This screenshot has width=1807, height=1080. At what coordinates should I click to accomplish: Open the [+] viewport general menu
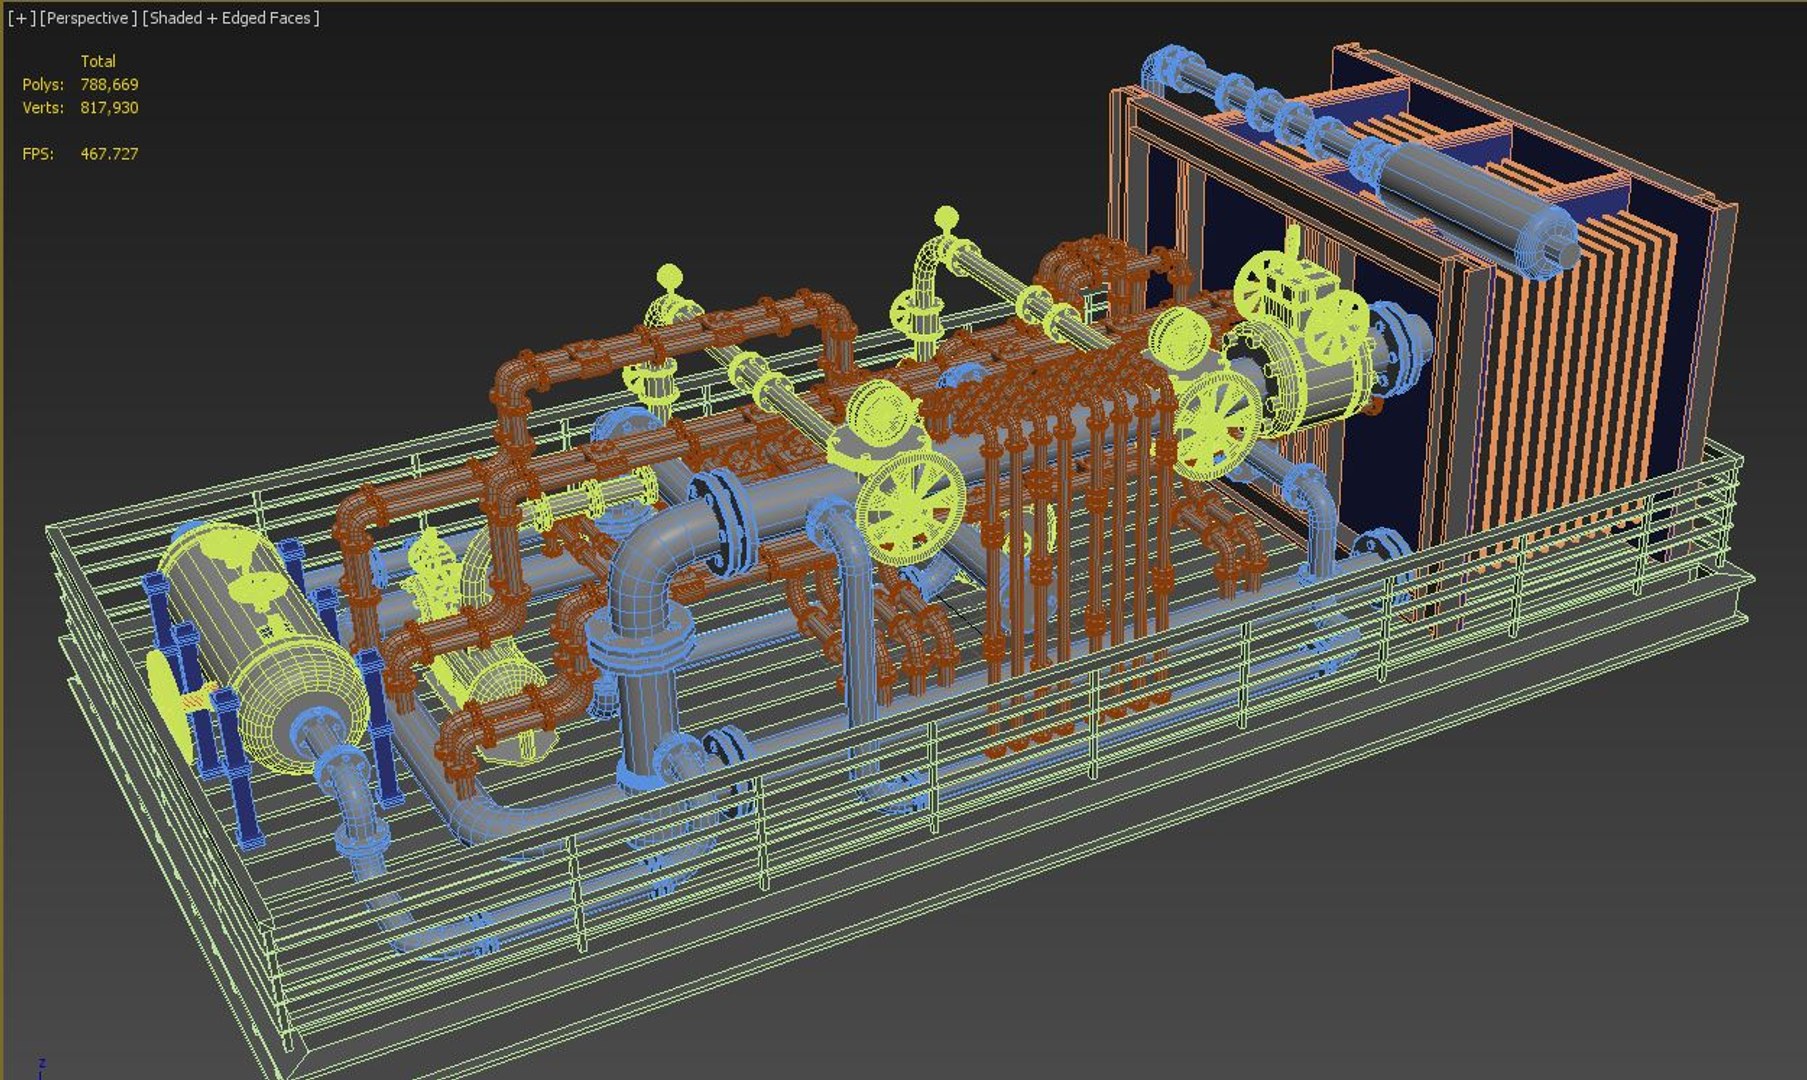pos(20,18)
